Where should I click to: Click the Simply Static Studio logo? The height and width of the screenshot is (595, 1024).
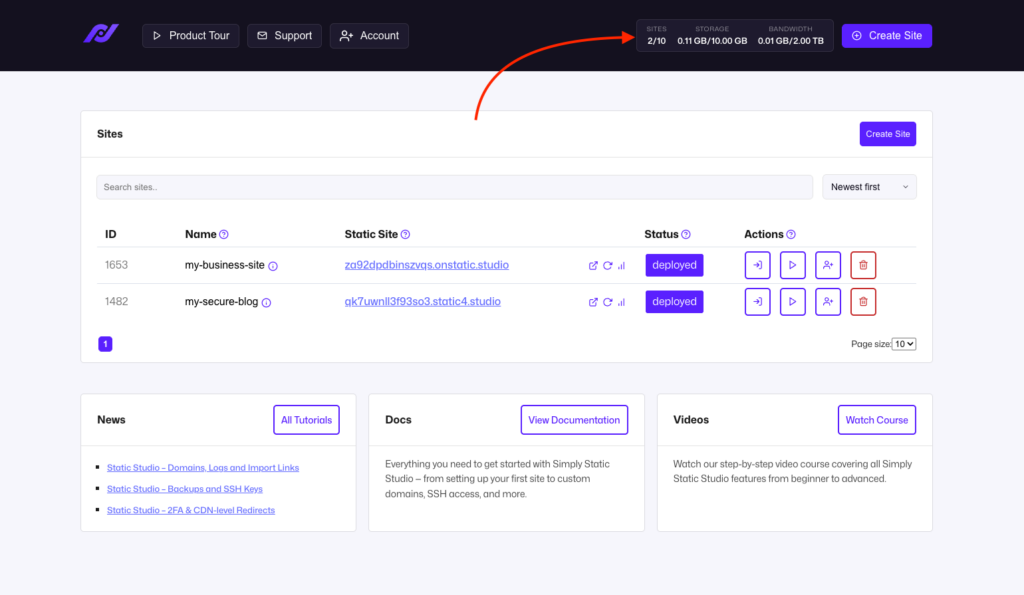[x=101, y=34]
